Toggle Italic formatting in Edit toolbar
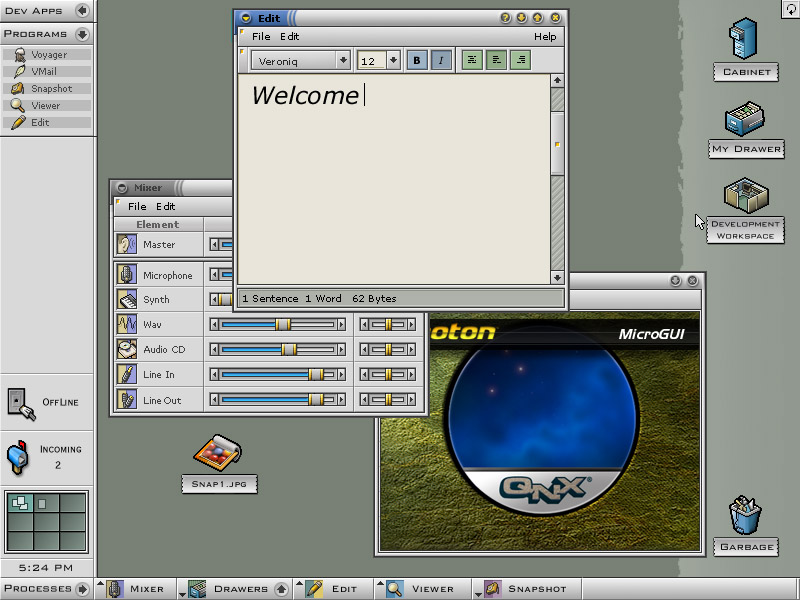Screen dimensions: 800x600 [440, 60]
